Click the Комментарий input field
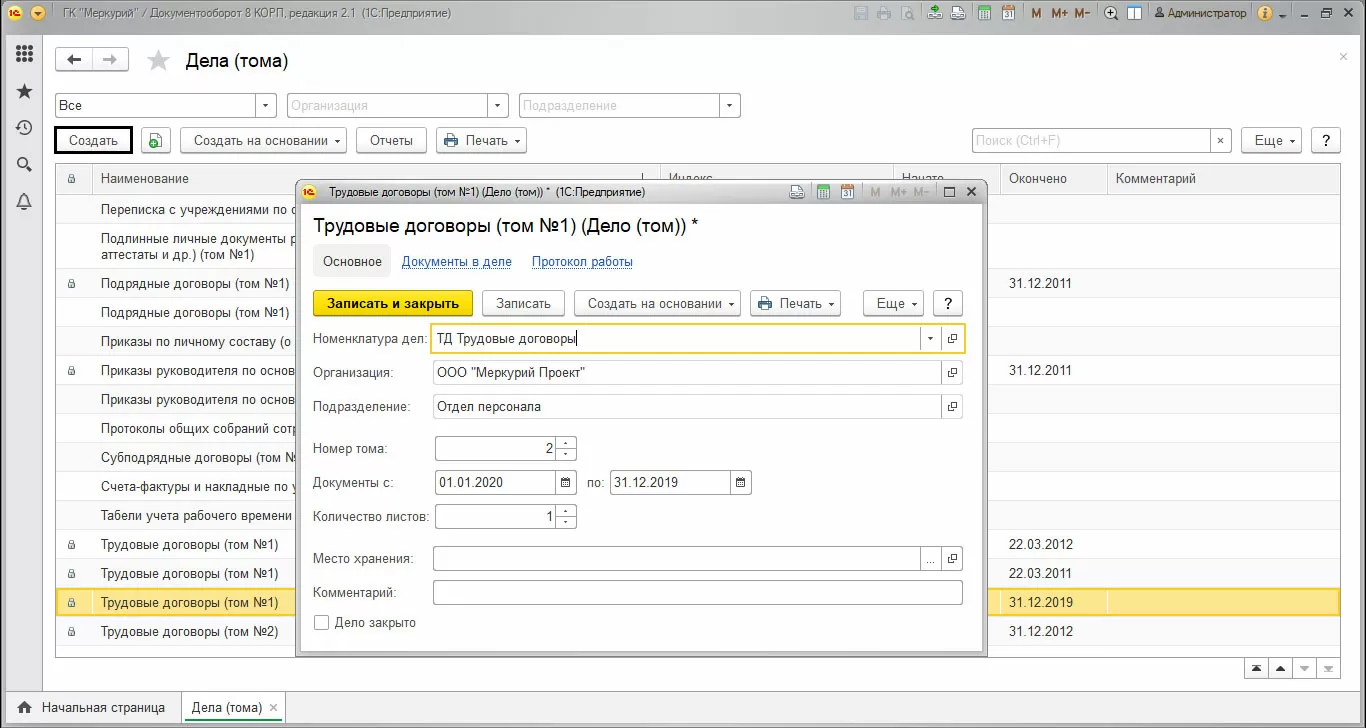This screenshot has height=728, width=1366. point(697,593)
